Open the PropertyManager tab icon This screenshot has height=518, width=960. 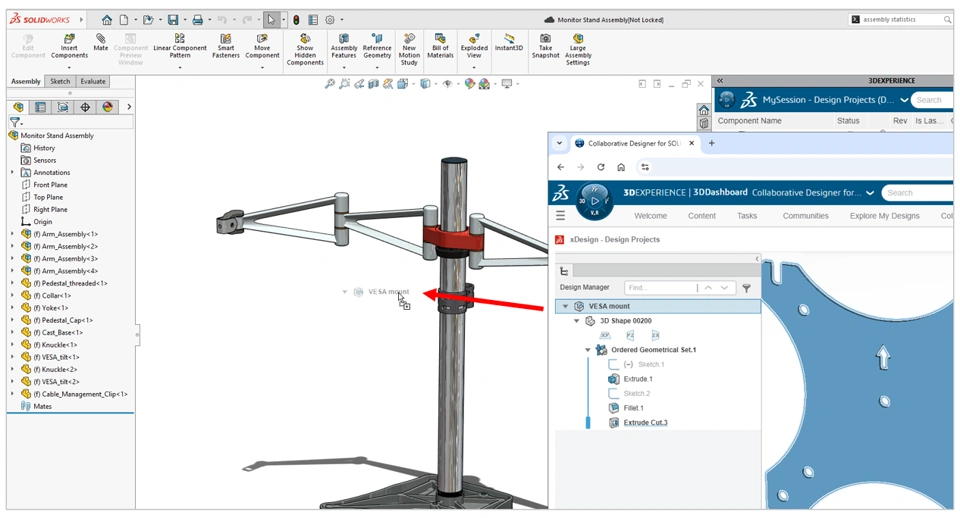(x=40, y=107)
